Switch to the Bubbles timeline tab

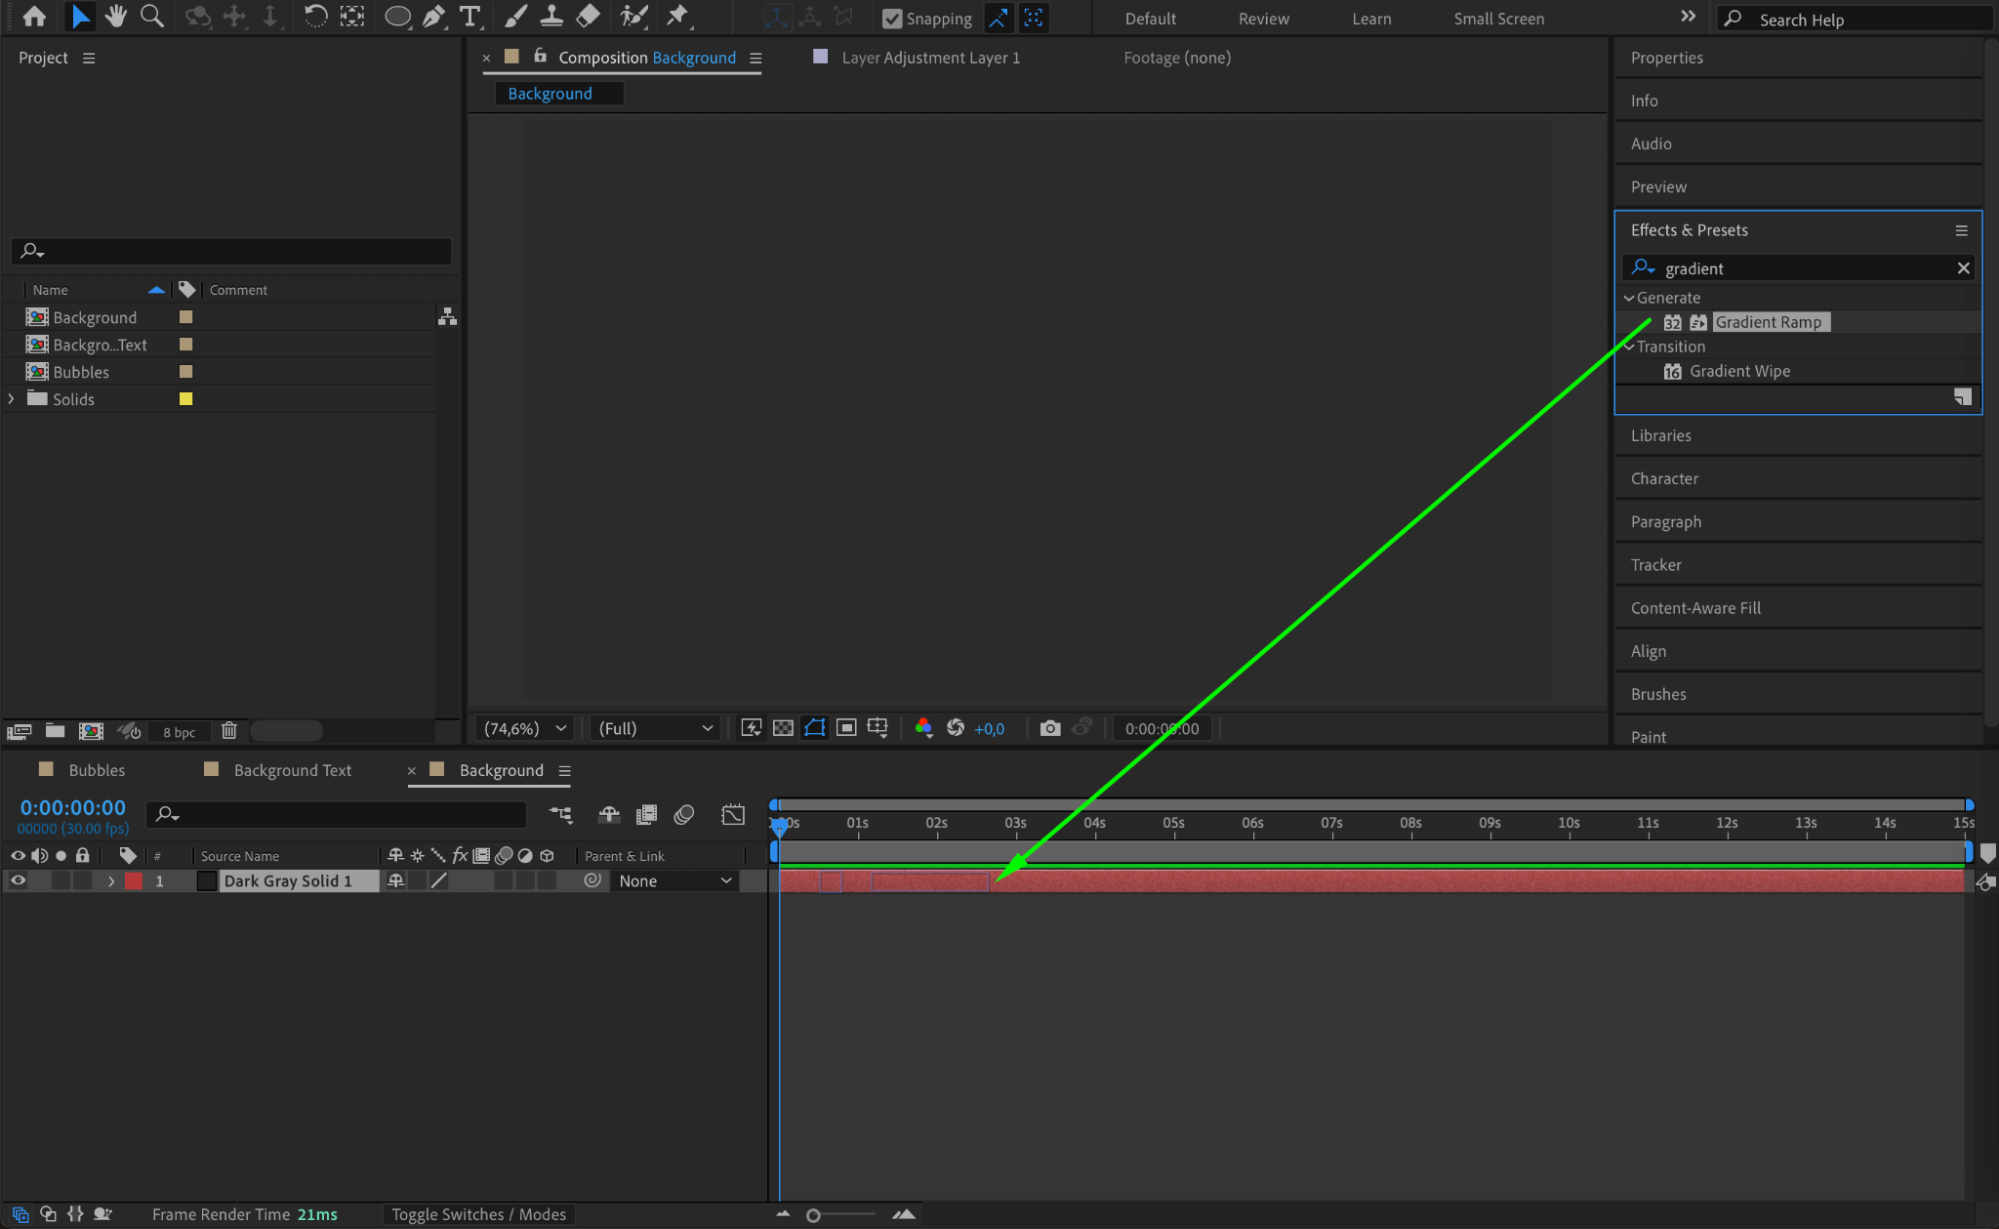(x=96, y=770)
